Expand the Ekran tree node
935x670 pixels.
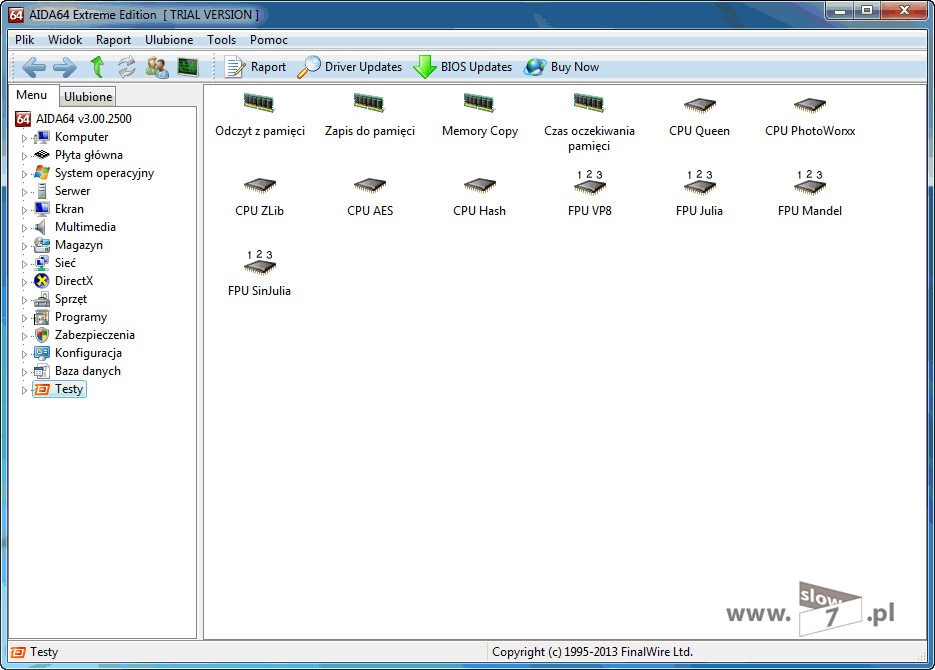(x=24, y=210)
